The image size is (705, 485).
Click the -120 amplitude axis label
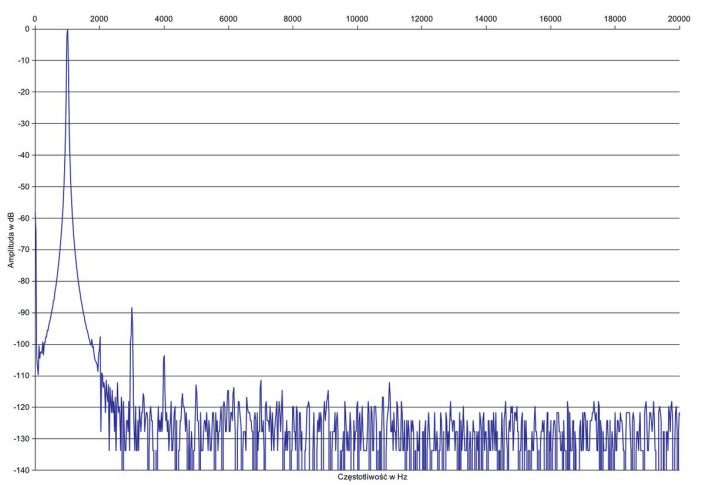pos(22,407)
